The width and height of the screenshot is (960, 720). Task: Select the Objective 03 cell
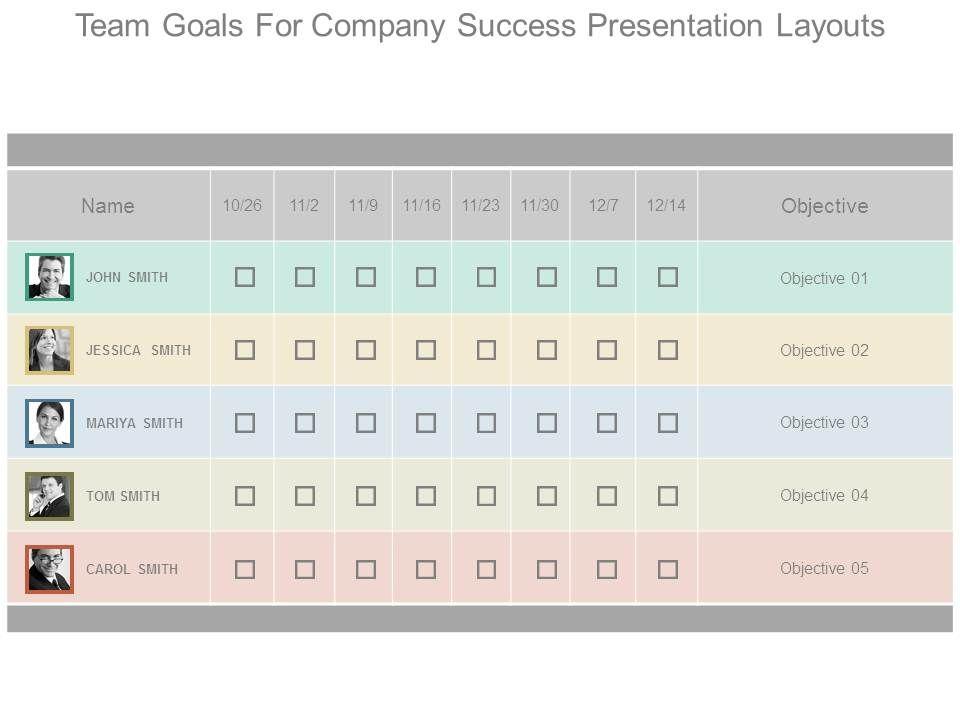pyautogui.click(x=824, y=422)
